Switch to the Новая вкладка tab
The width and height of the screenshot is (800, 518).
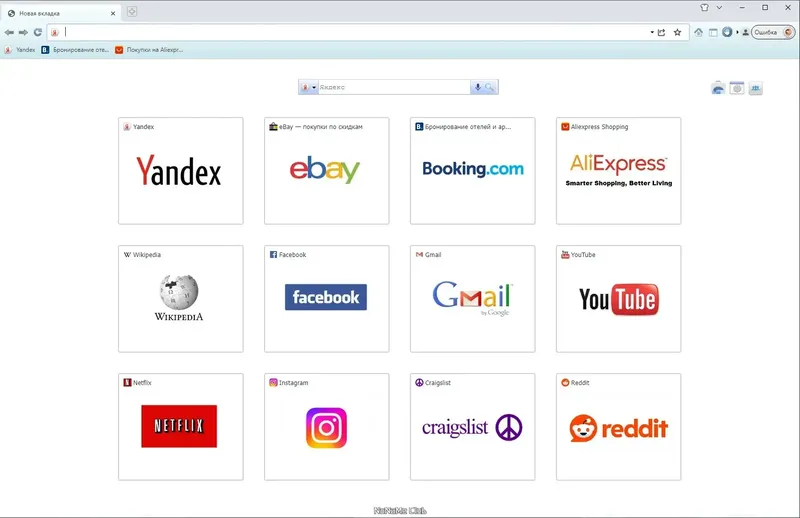[x=61, y=13]
